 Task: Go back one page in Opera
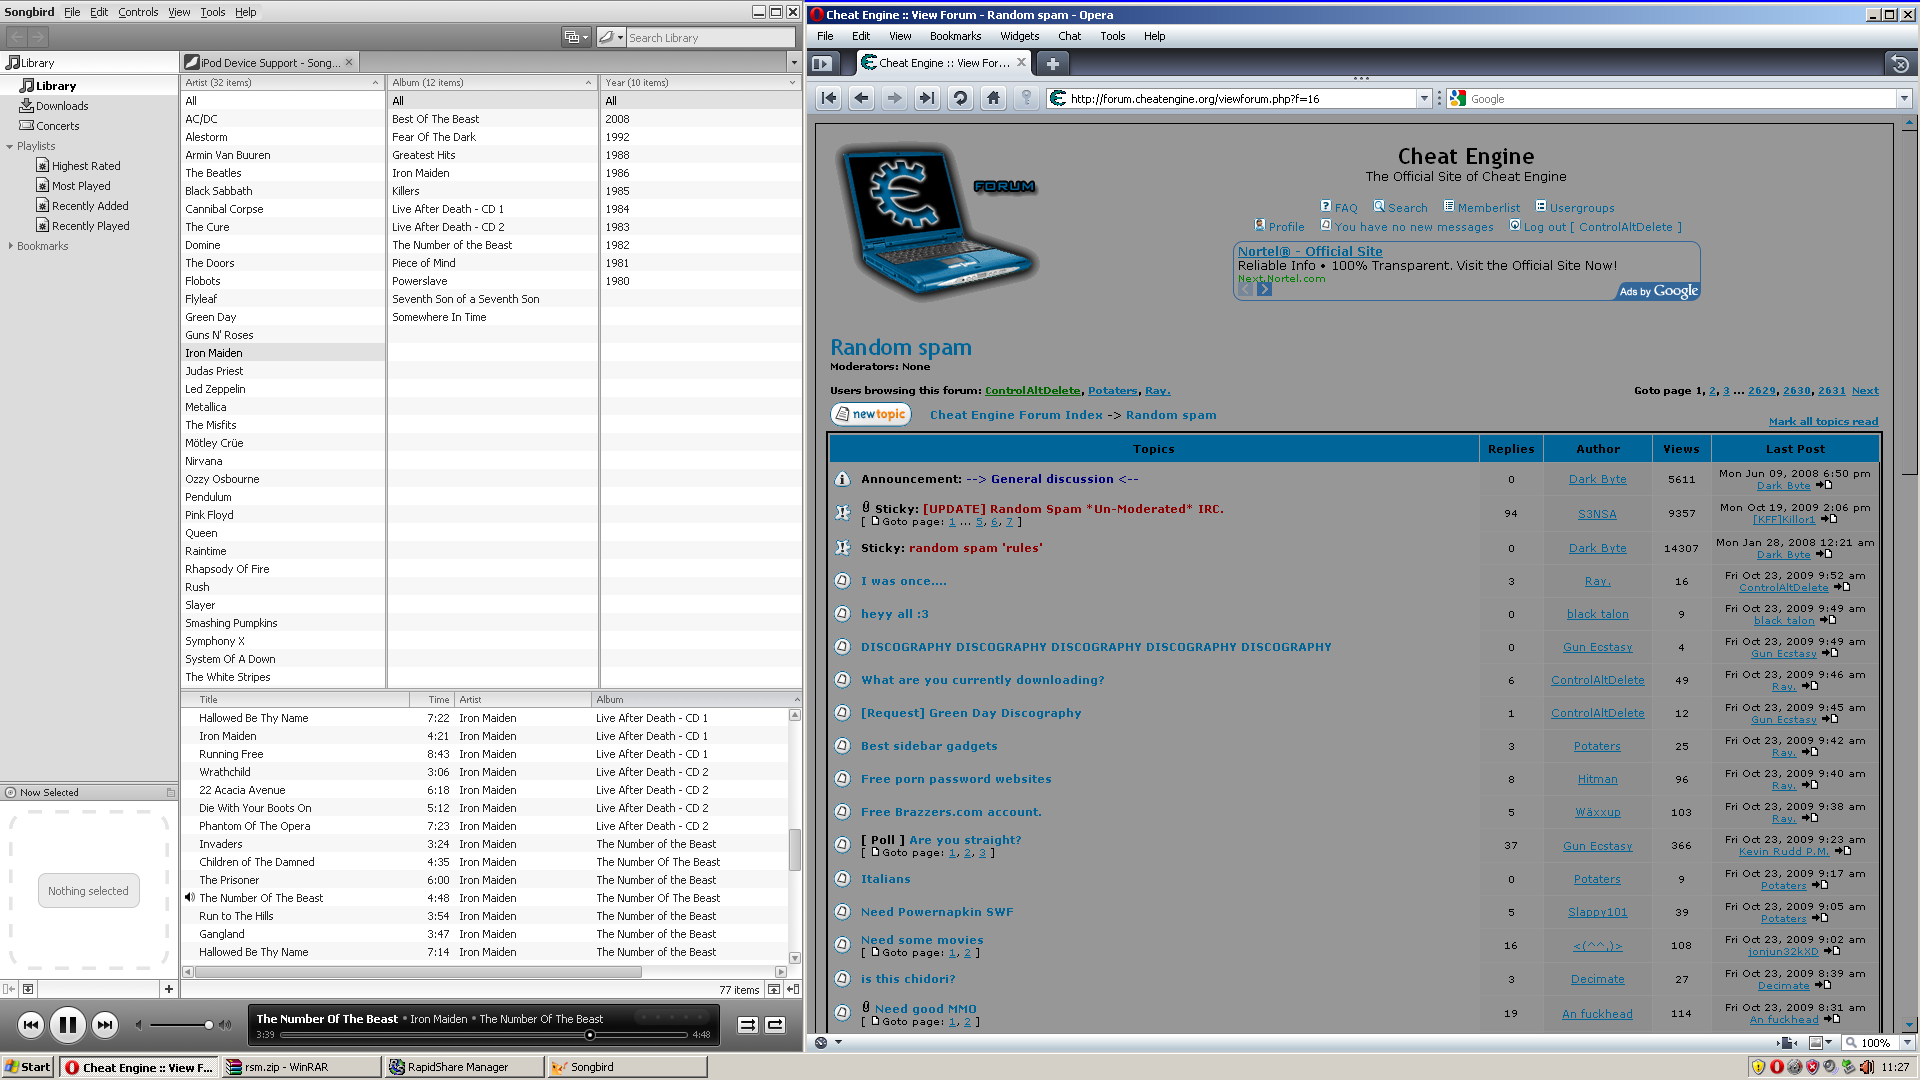862,98
